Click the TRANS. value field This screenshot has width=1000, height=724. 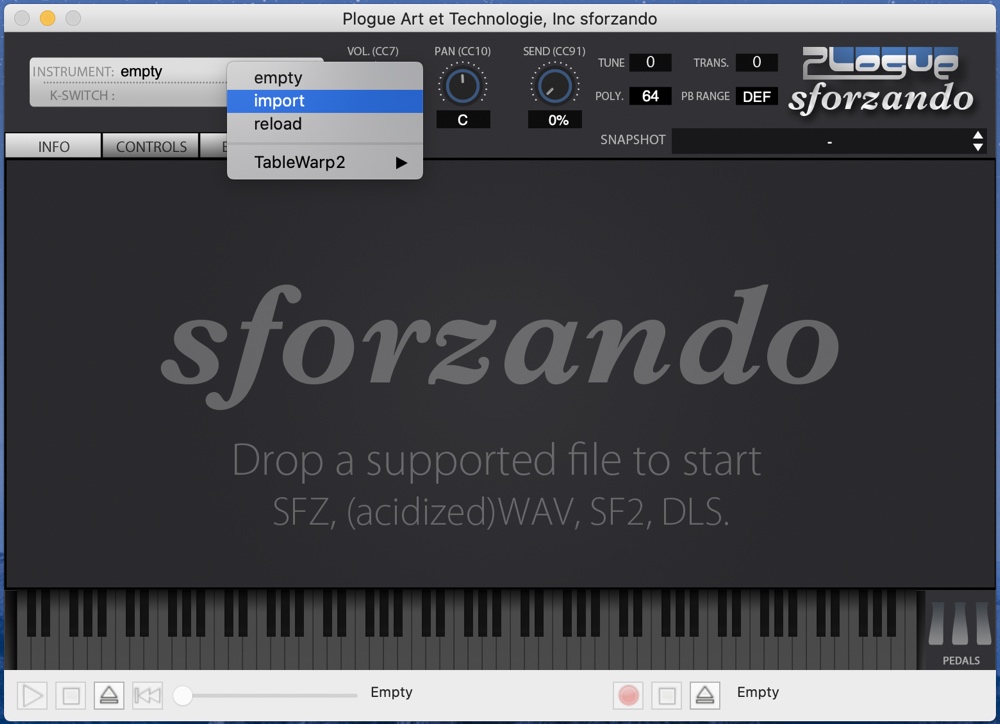pos(756,62)
